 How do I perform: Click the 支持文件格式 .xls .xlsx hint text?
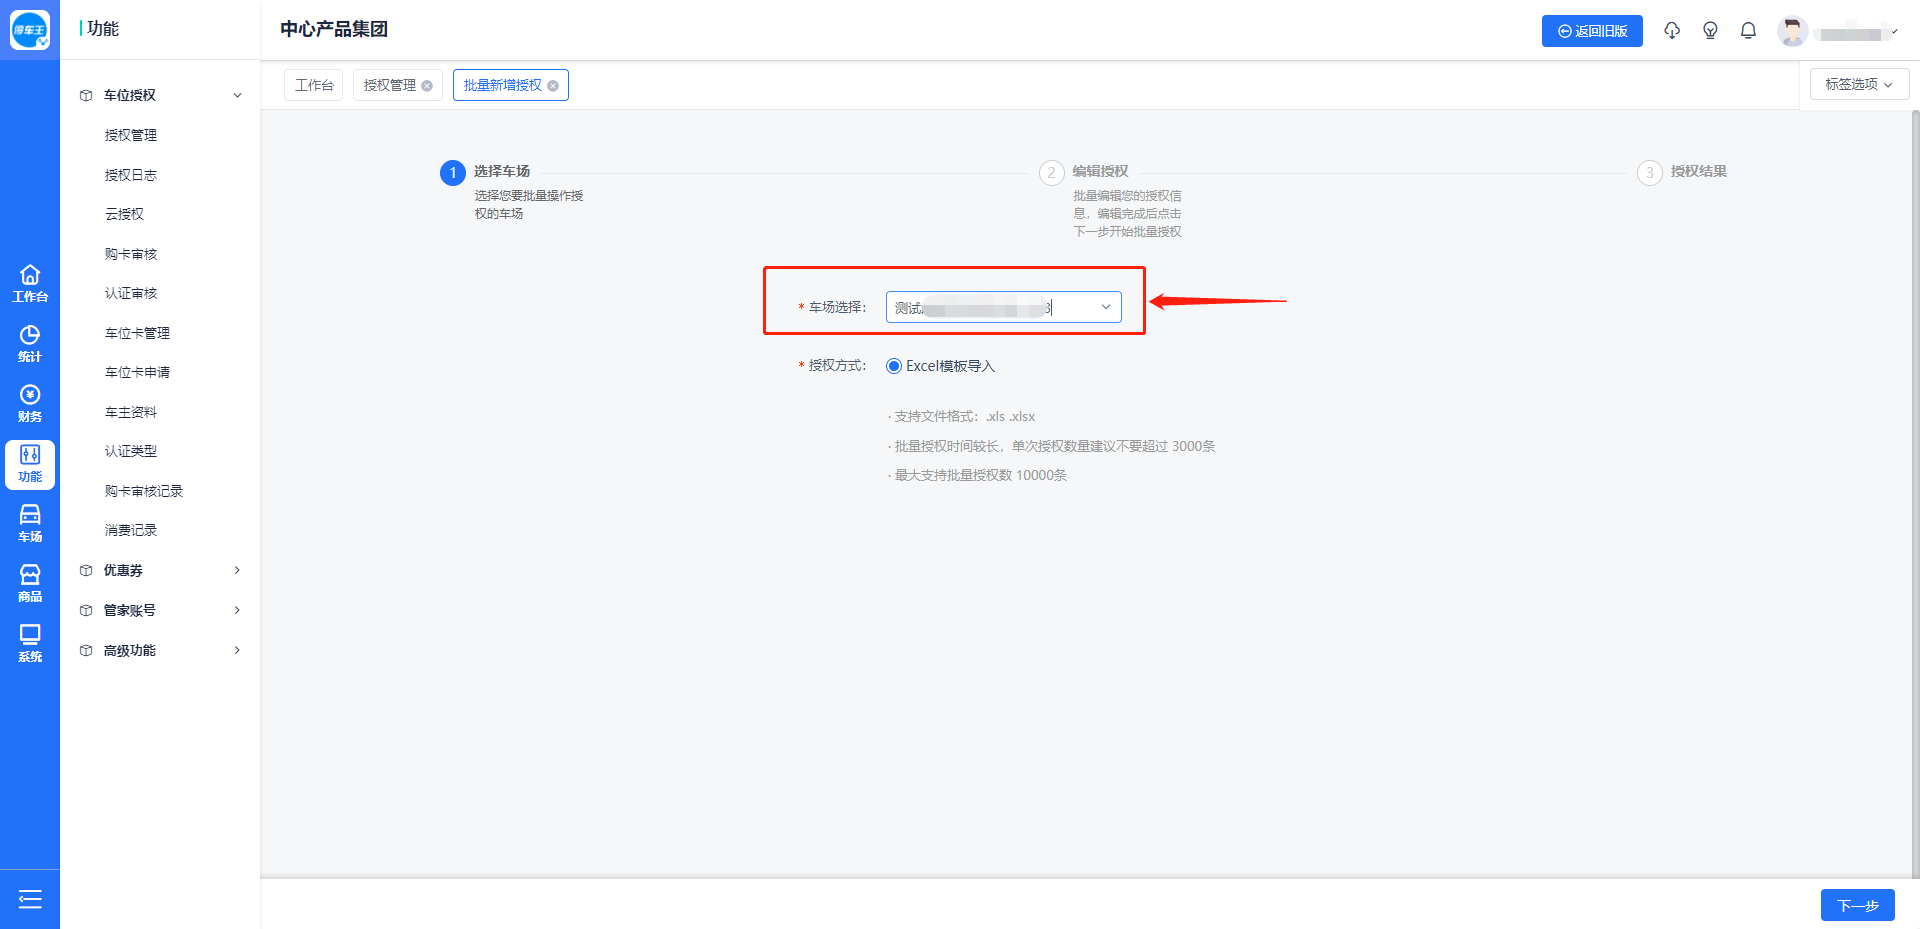coord(961,417)
